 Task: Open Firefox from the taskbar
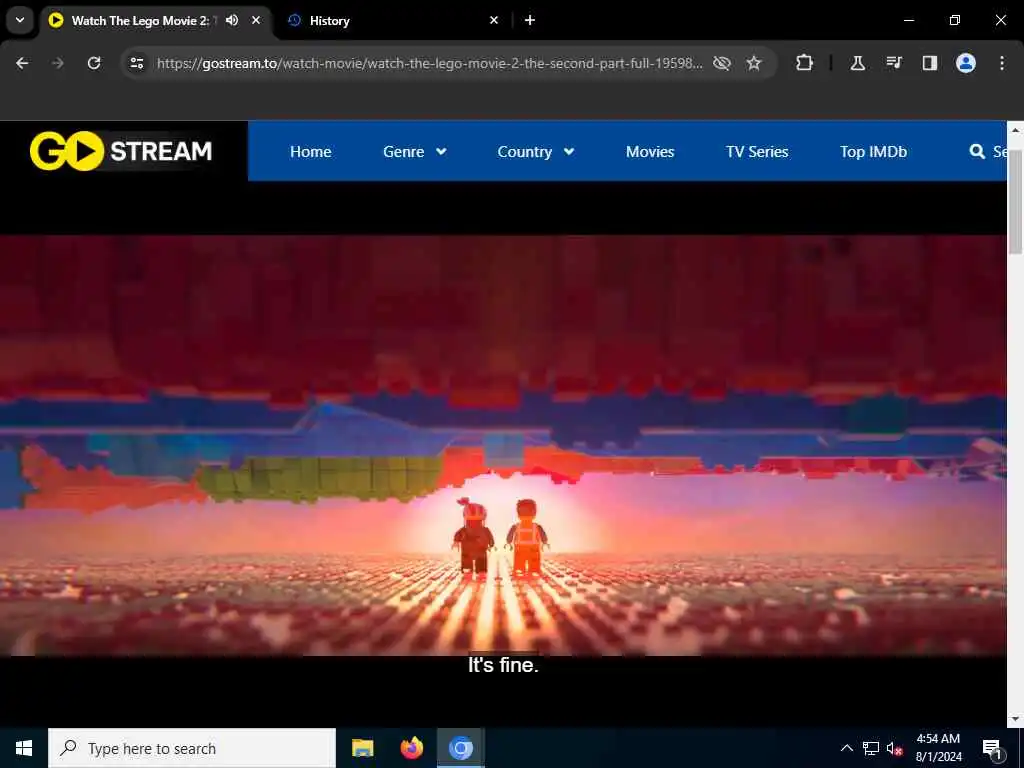coord(411,748)
